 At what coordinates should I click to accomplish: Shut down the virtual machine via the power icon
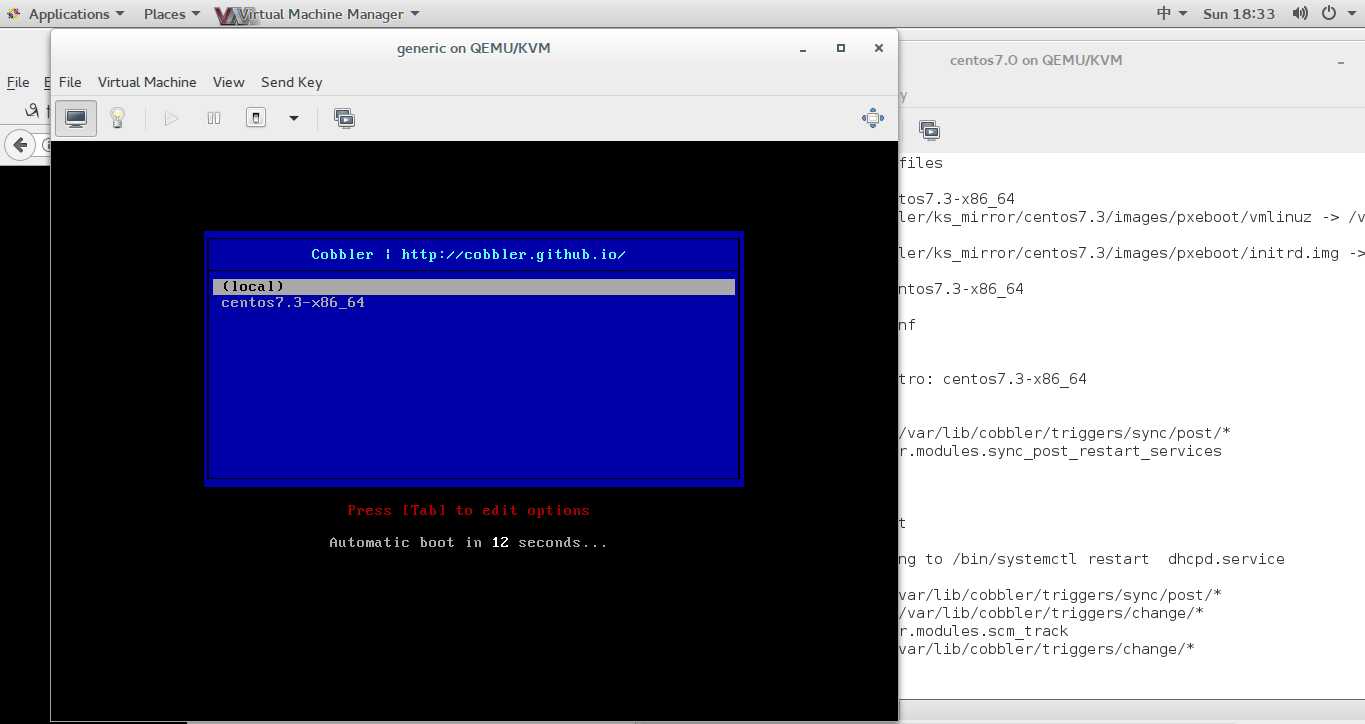256,118
